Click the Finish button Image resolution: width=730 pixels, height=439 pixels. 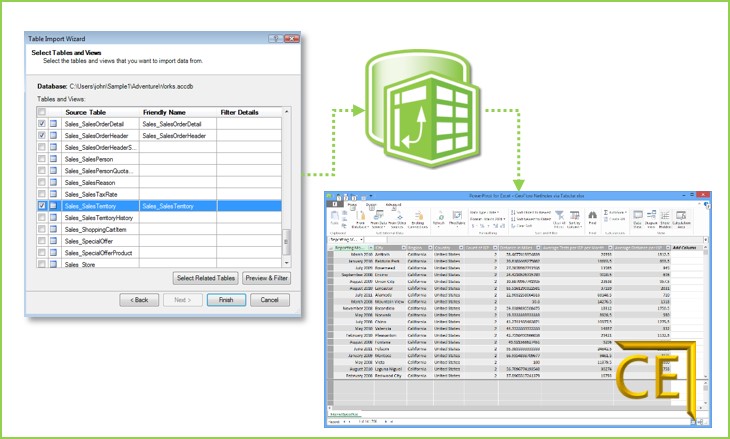coord(226,300)
